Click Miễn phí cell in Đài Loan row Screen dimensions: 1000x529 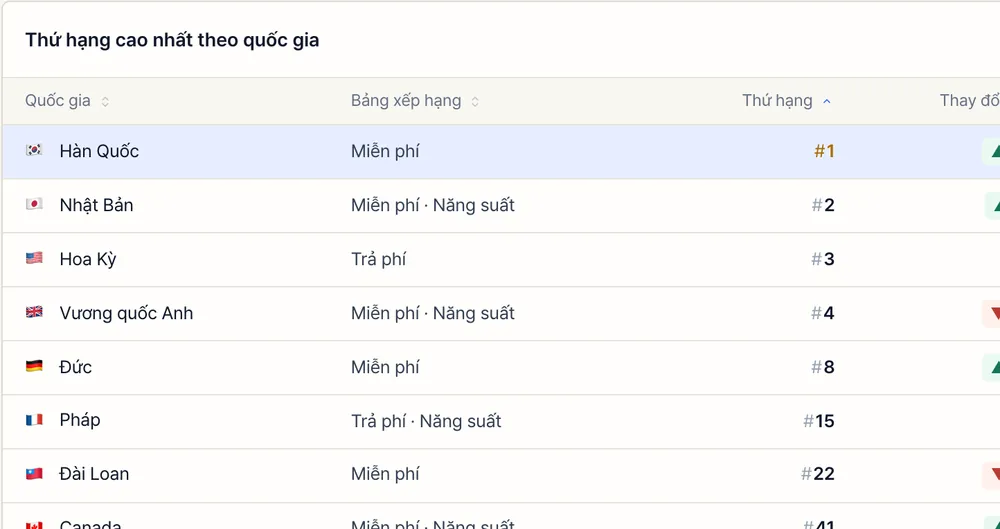(385, 474)
